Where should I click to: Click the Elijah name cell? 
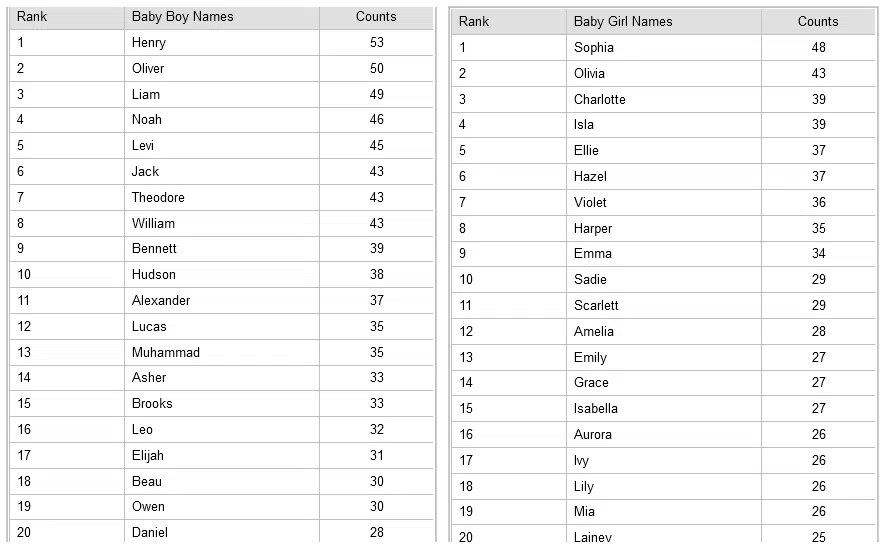coord(222,456)
